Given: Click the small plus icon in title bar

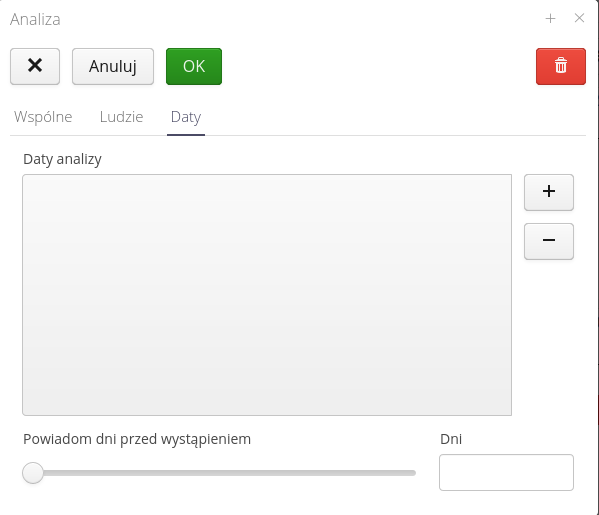Looking at the screenshot, I should pos(550,18).
